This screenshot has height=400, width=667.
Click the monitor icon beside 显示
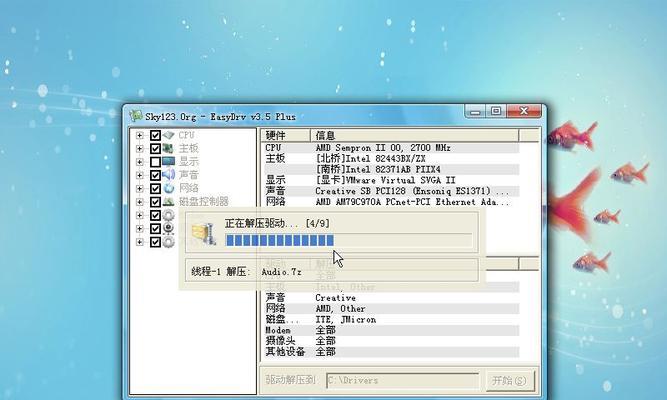168,162
